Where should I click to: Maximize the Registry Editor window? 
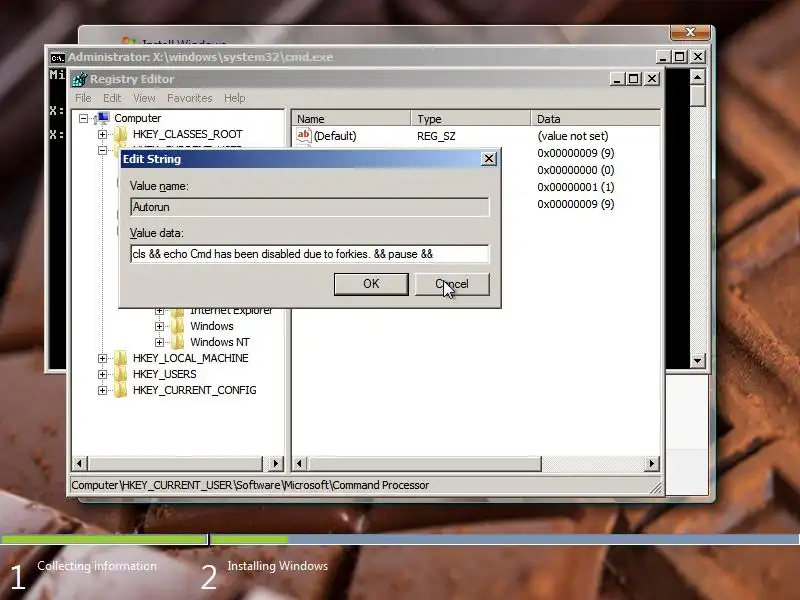point(633,79)
